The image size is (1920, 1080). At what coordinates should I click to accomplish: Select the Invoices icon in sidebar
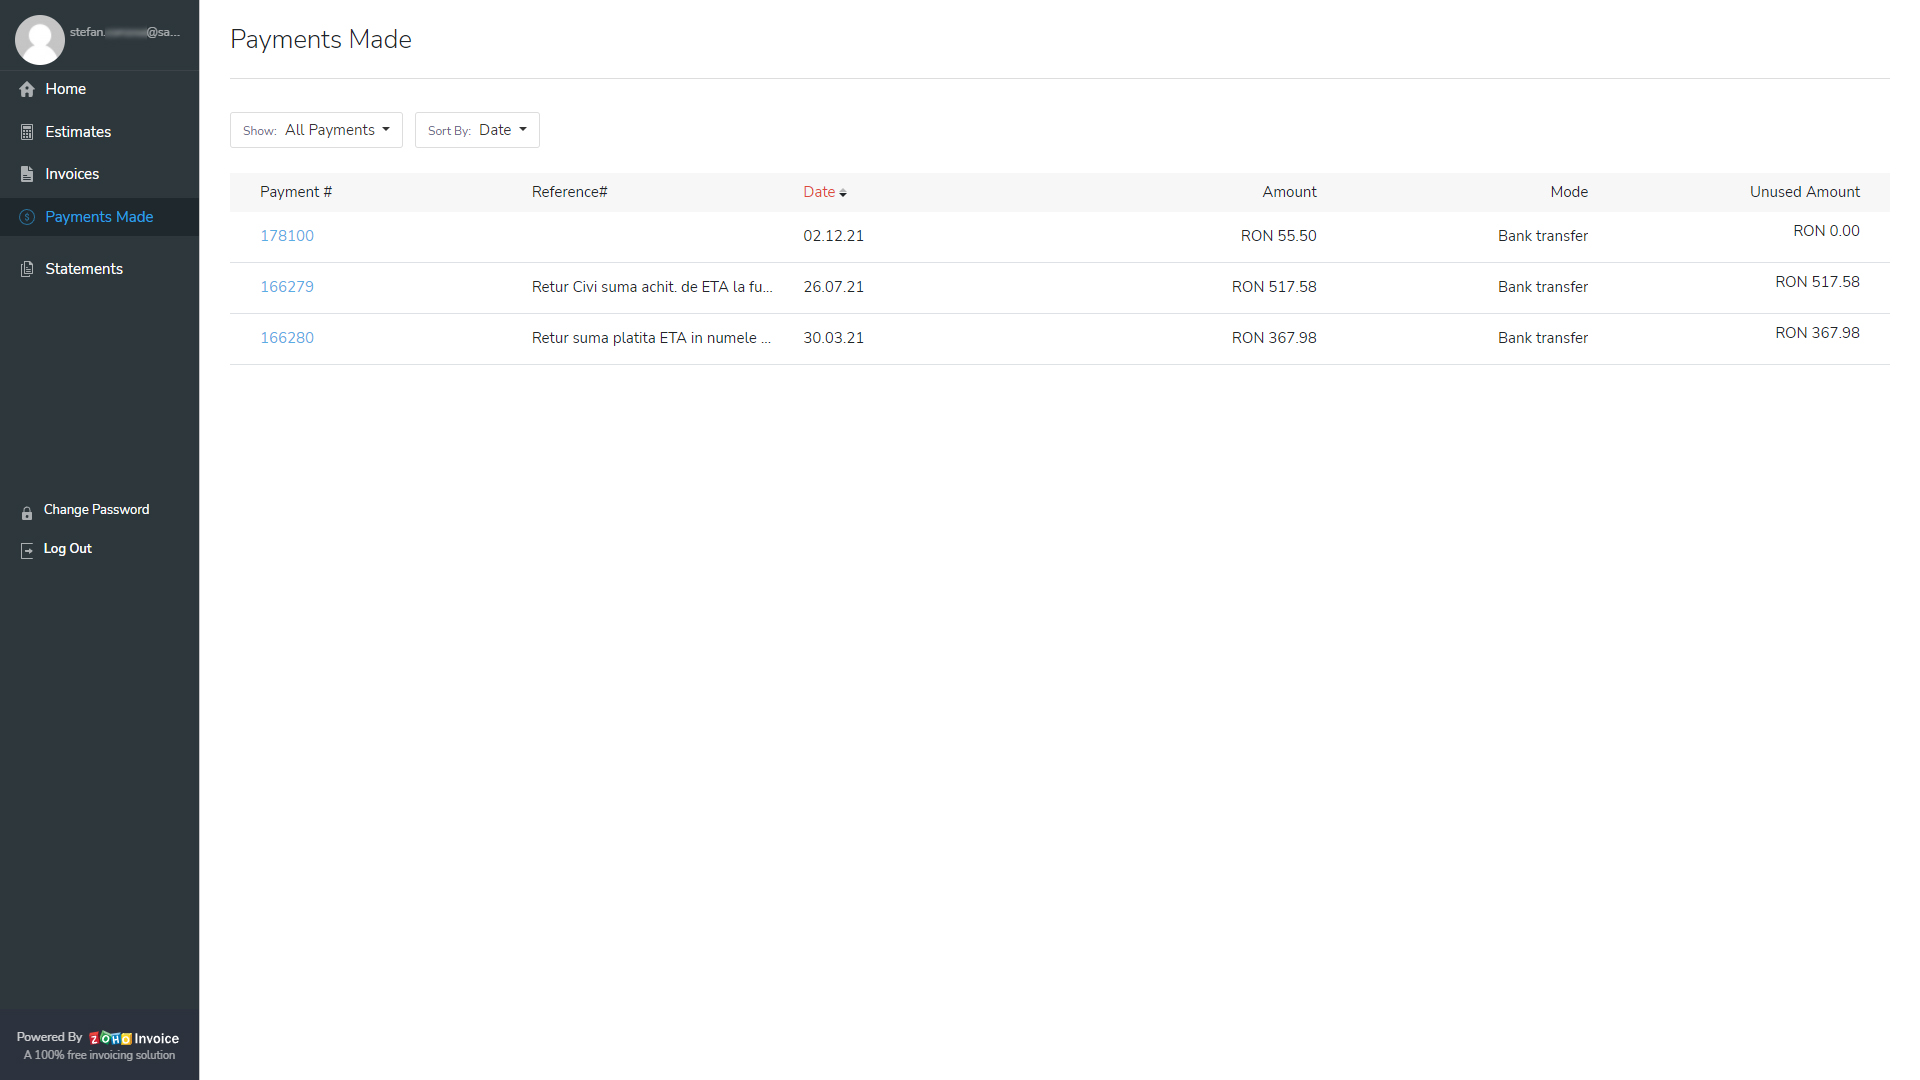[26, 174]
